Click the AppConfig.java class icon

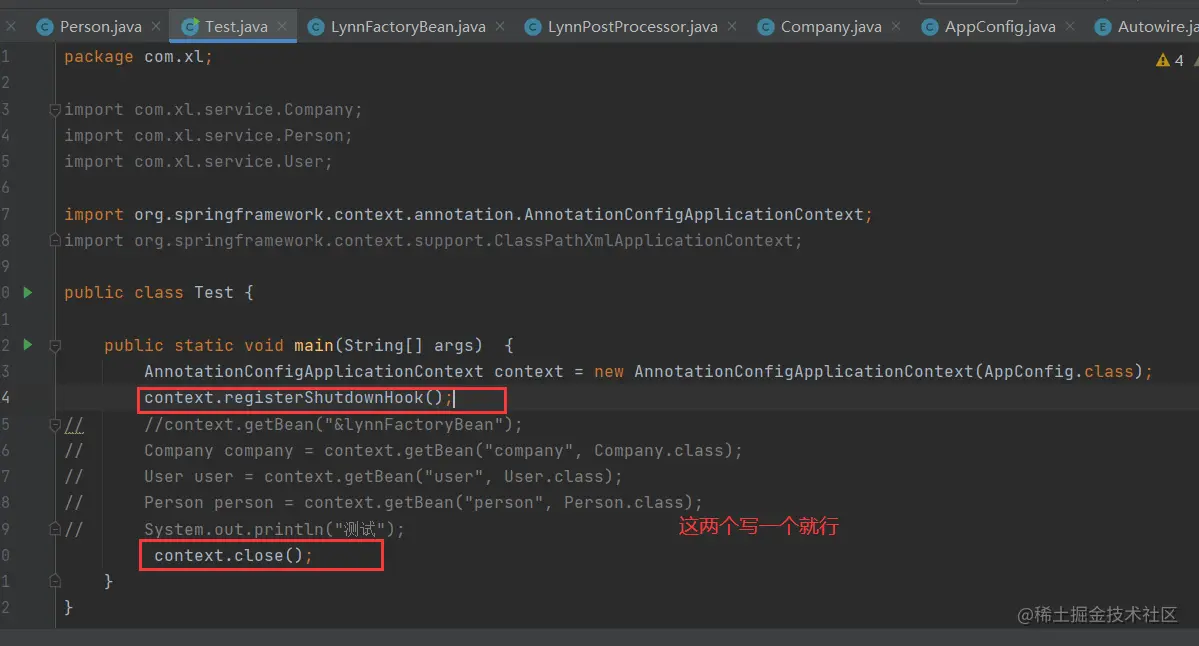tap(930, 28)
